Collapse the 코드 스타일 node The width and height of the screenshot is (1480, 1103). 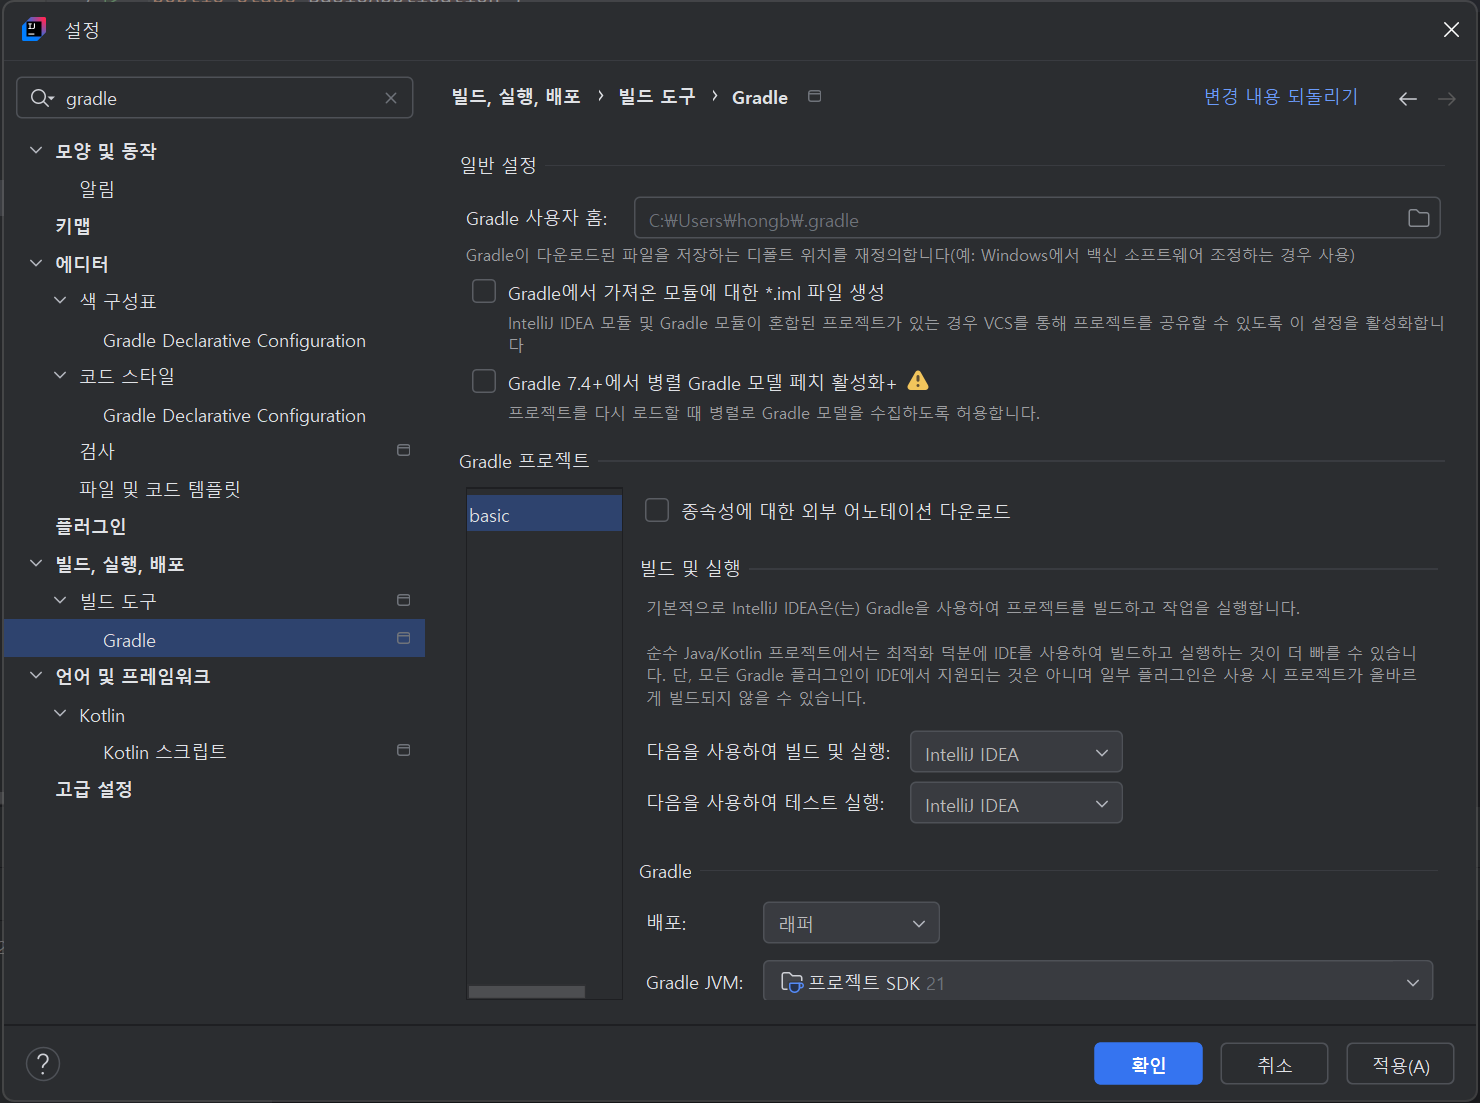coord(60,374)
